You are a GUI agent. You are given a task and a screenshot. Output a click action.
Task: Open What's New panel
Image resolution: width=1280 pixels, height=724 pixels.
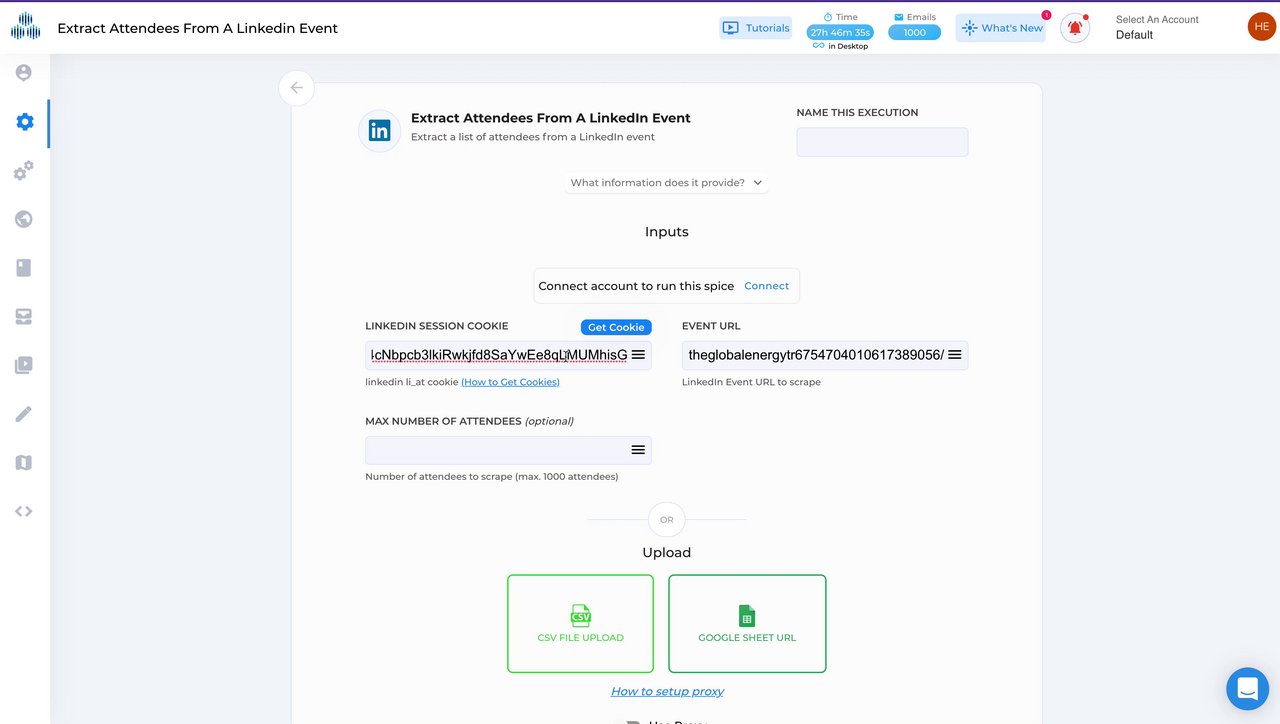click(x=1001, y=28)
